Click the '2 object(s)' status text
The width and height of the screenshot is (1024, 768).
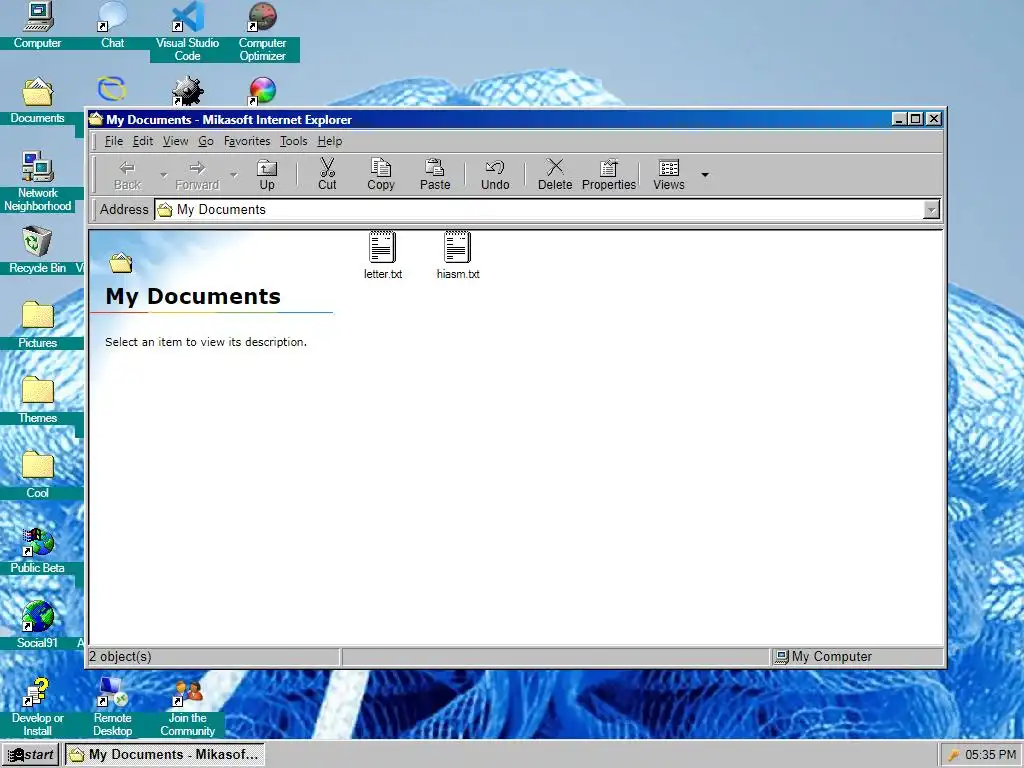tap(120, 657)
